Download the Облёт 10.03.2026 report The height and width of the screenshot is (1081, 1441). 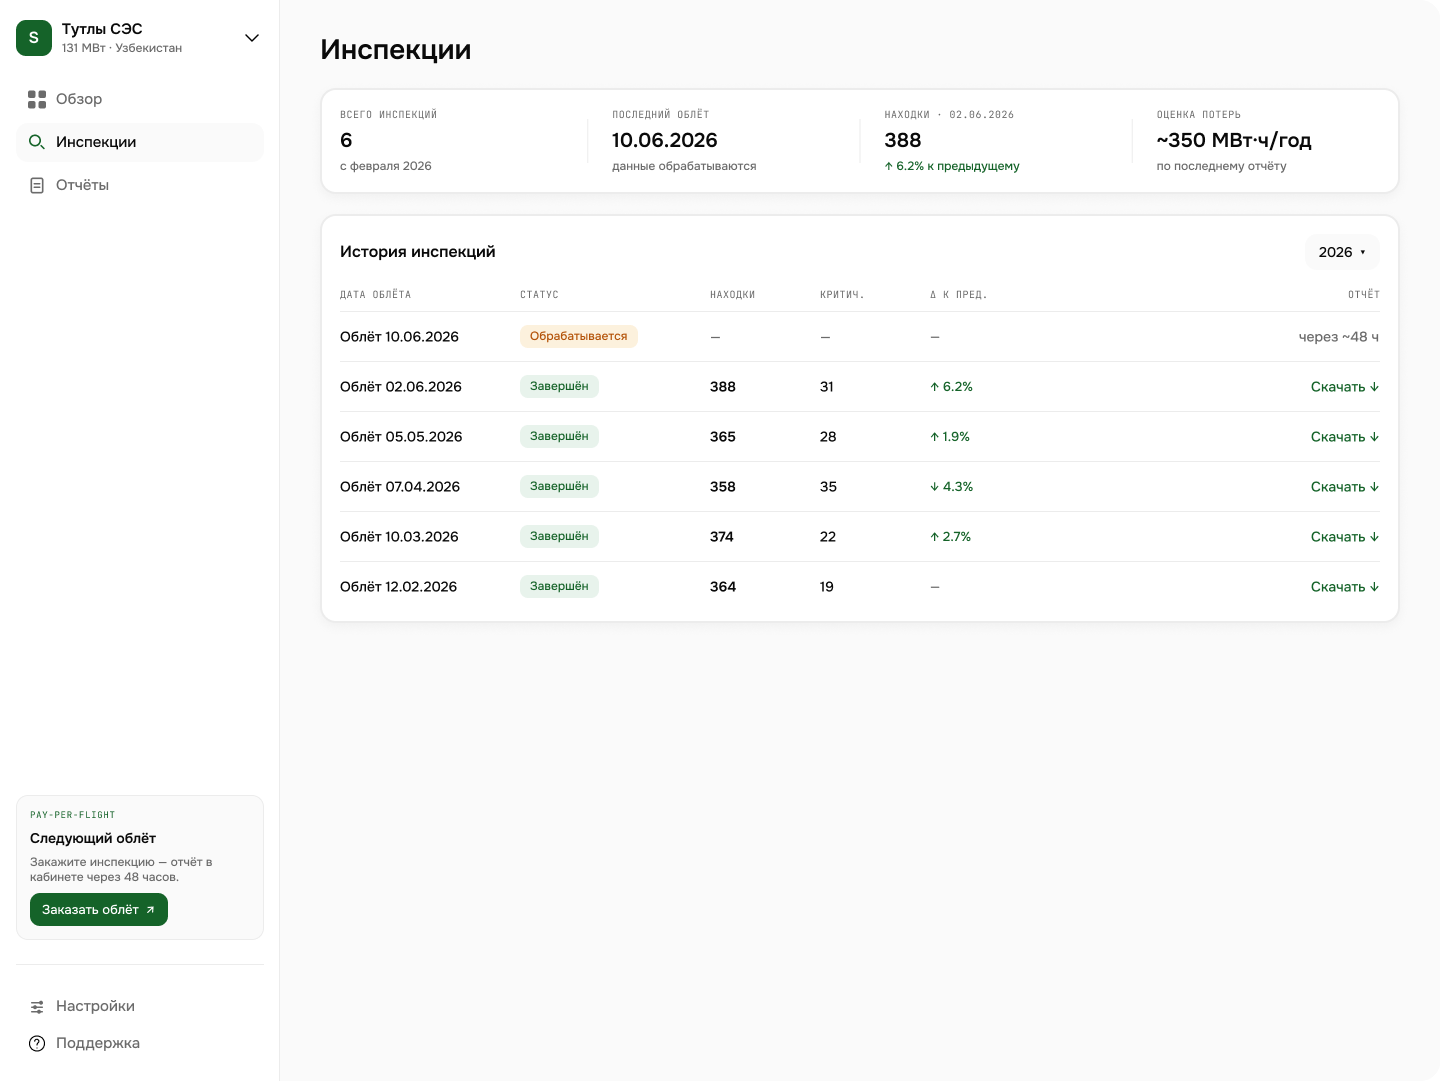[x=1345, y=537]
